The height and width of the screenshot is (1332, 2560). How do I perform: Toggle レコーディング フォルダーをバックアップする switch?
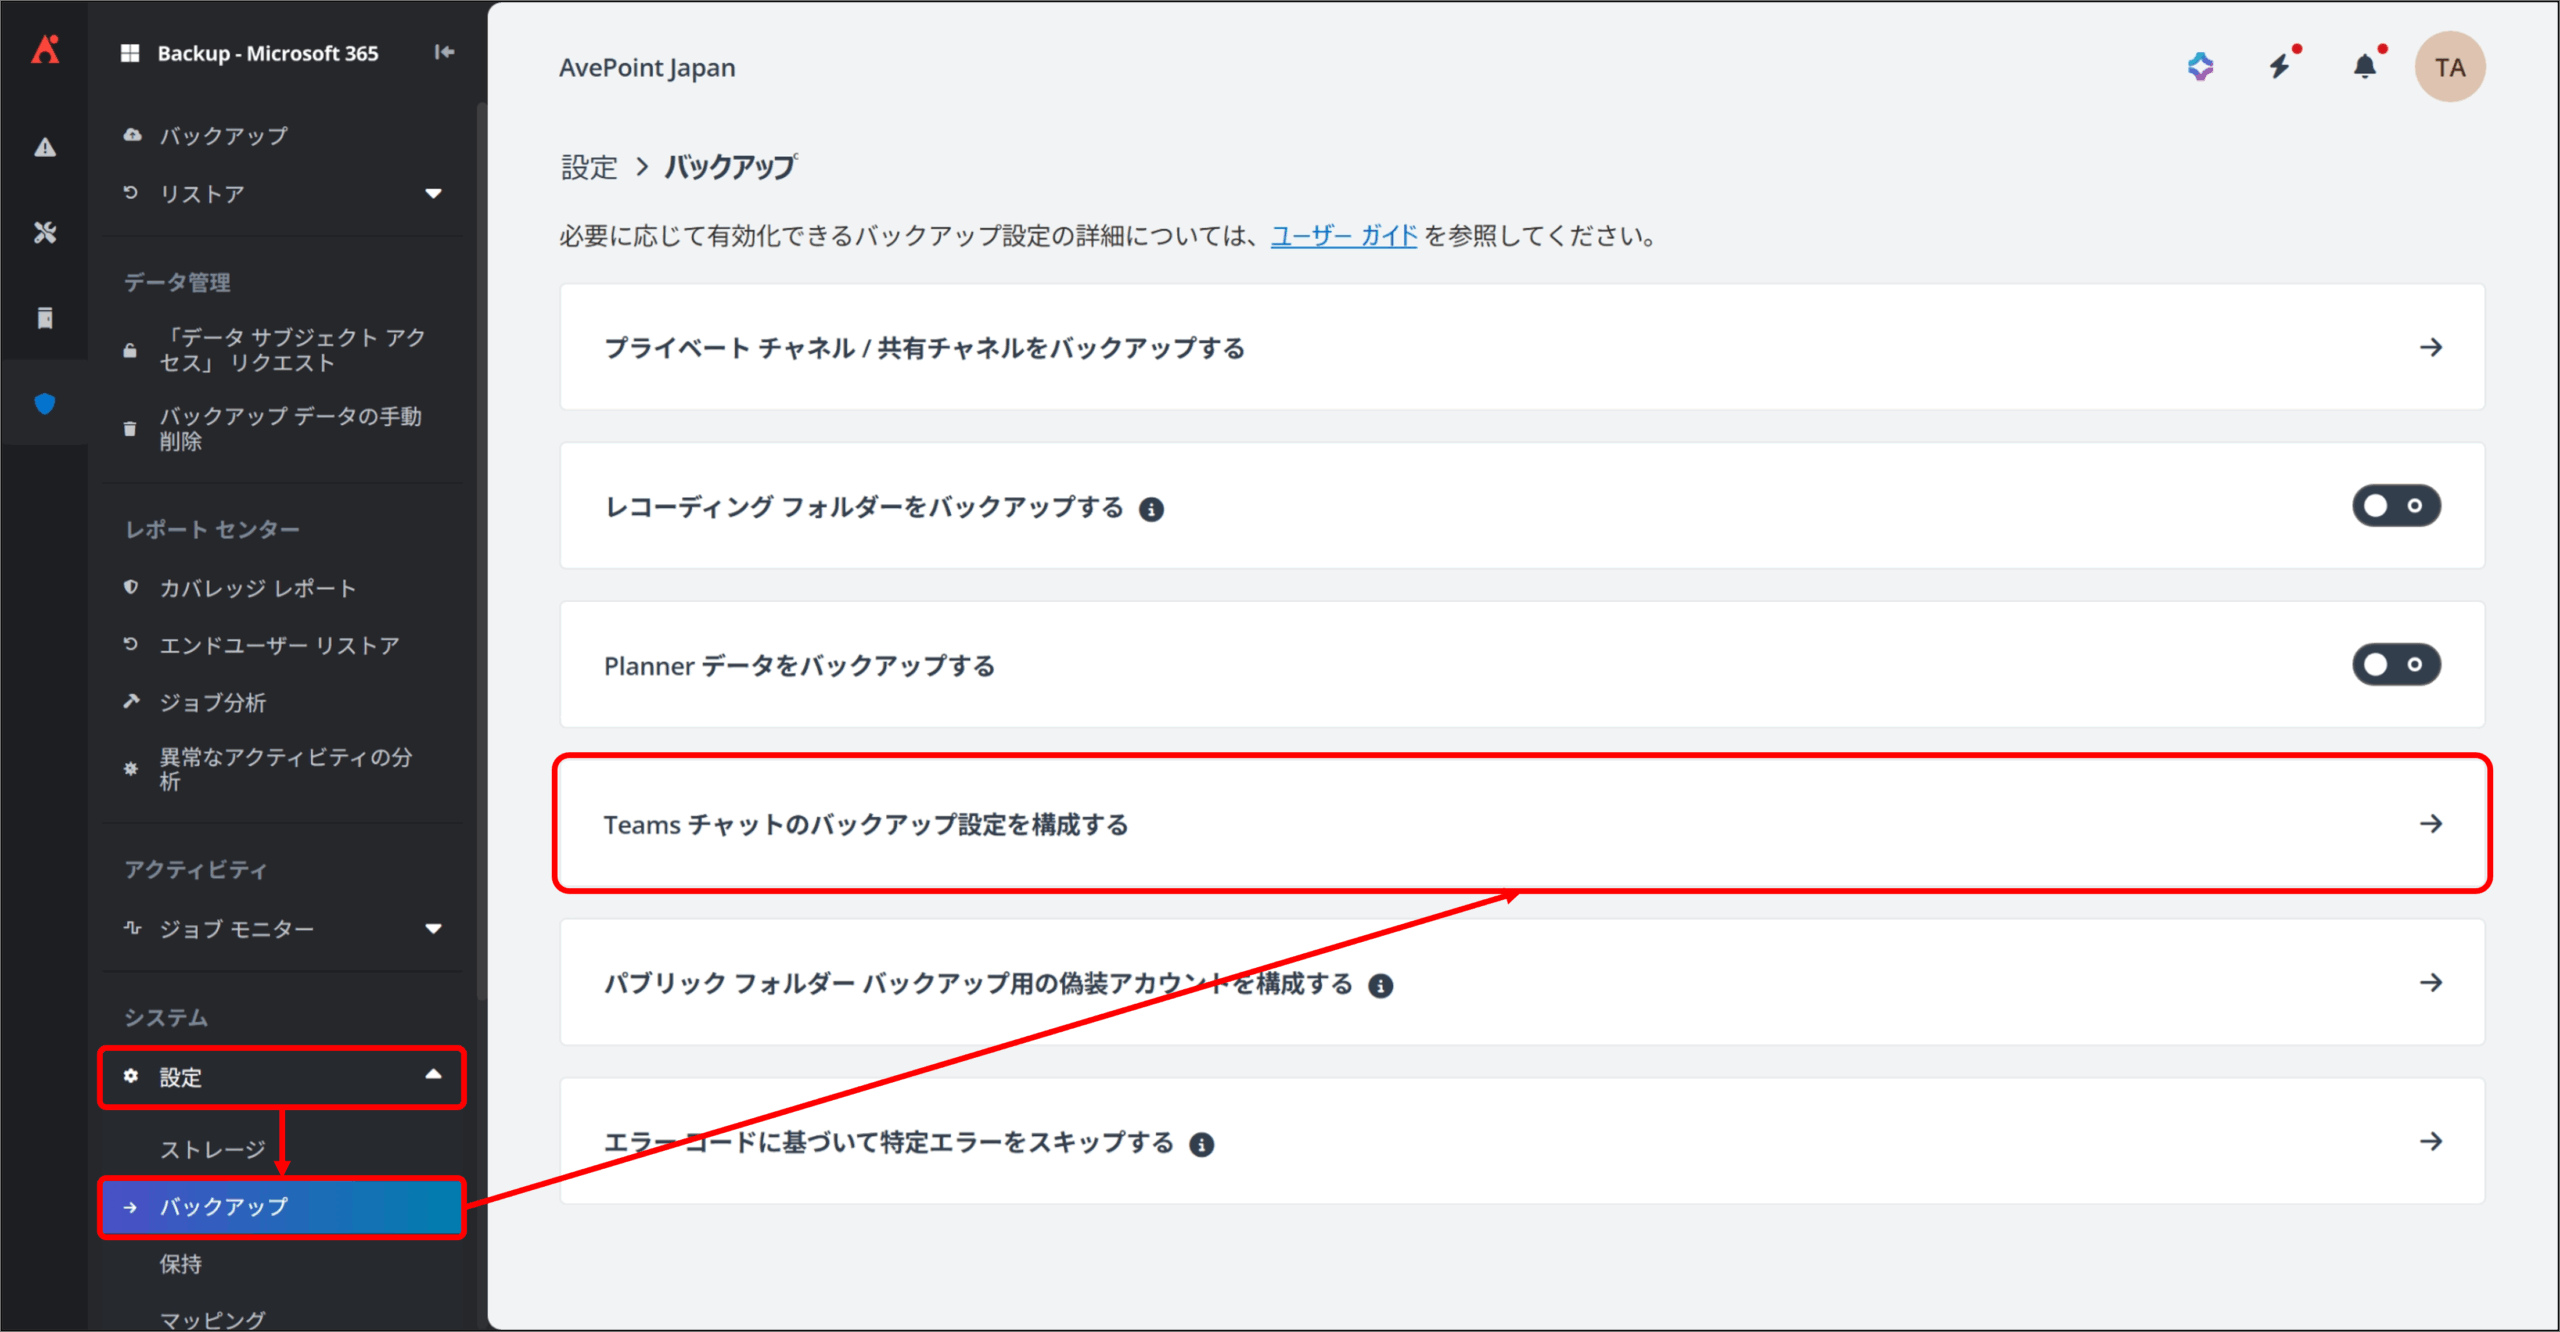2395,506
